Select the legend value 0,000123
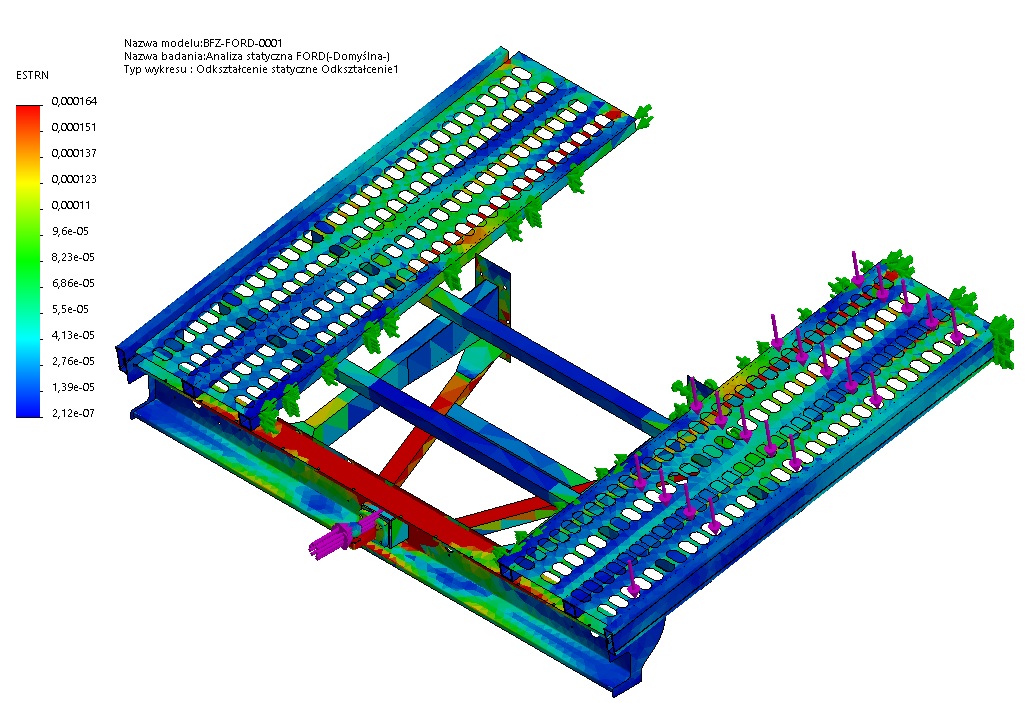Image resolution: width=1026 pixels, height=703 pixels. pyautogui.click(x=74, y=179)
